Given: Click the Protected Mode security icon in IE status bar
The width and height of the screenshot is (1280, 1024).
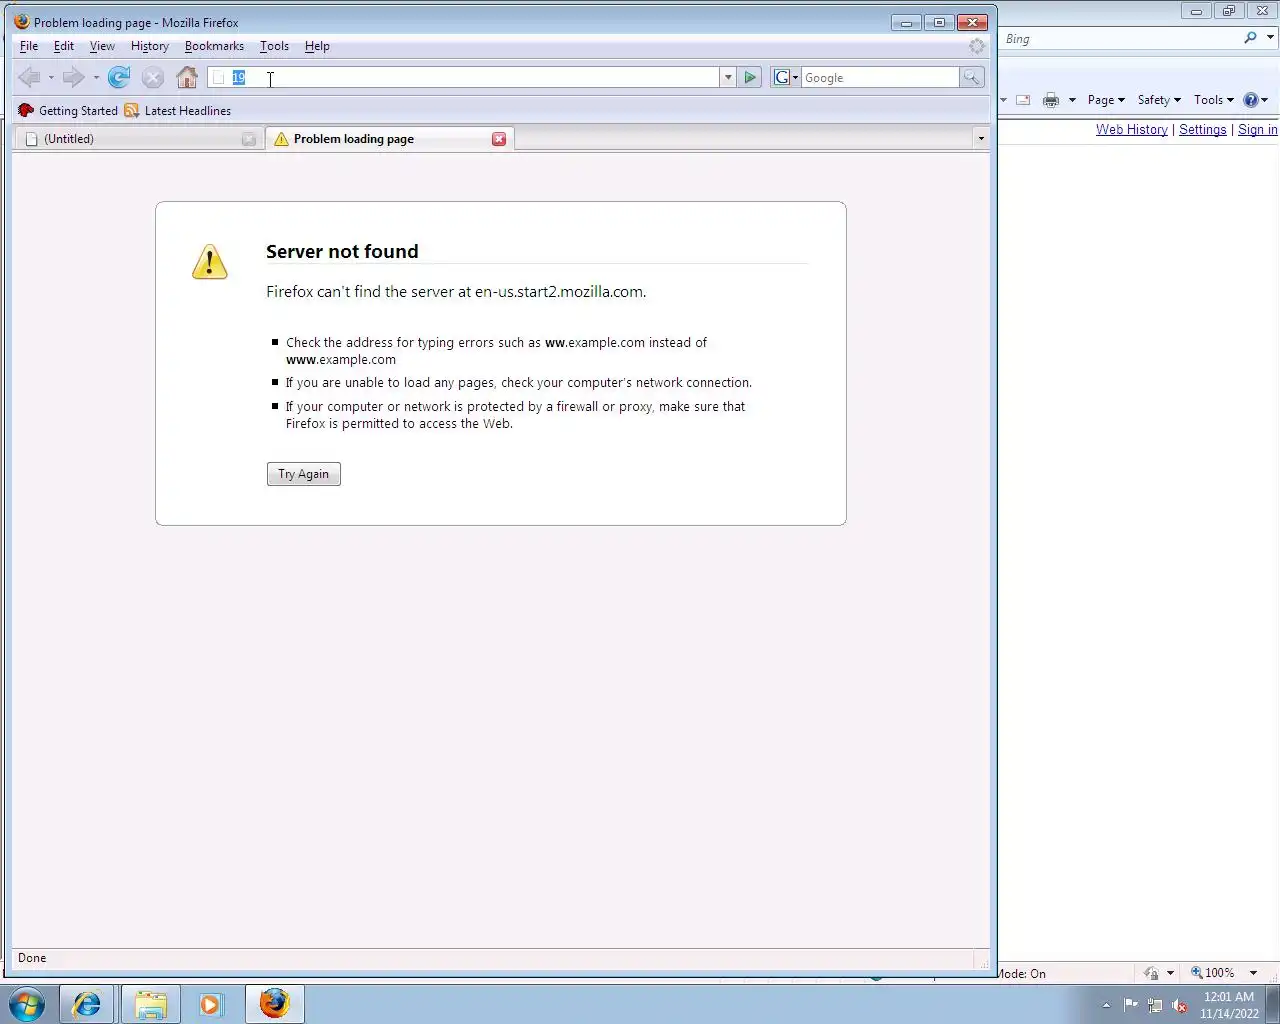Looking at the screenshot, I should pos(1152,973).
